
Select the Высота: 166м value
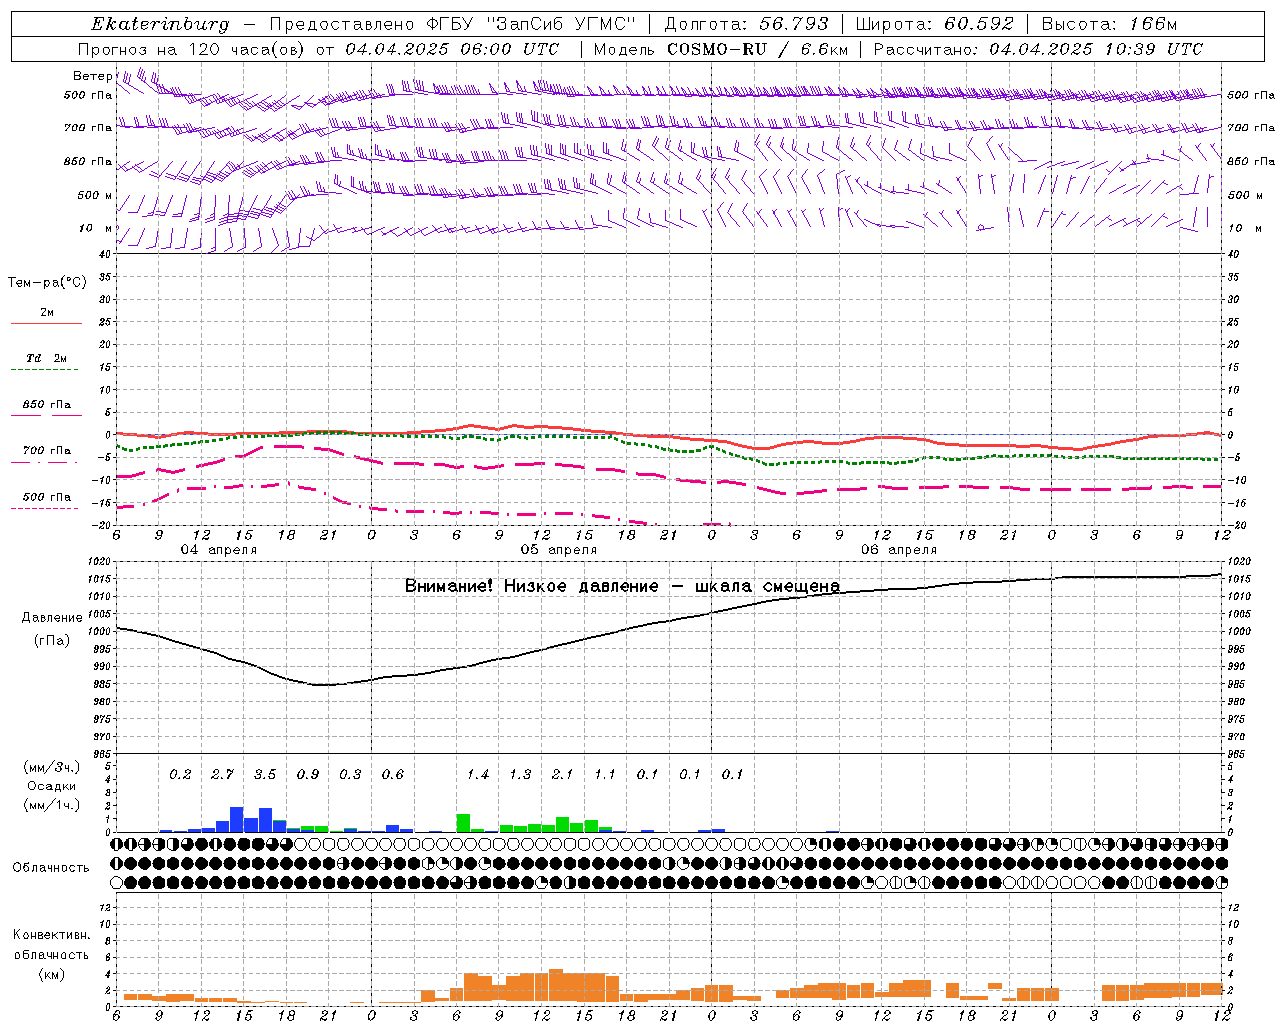click(x=1109, y=24)
